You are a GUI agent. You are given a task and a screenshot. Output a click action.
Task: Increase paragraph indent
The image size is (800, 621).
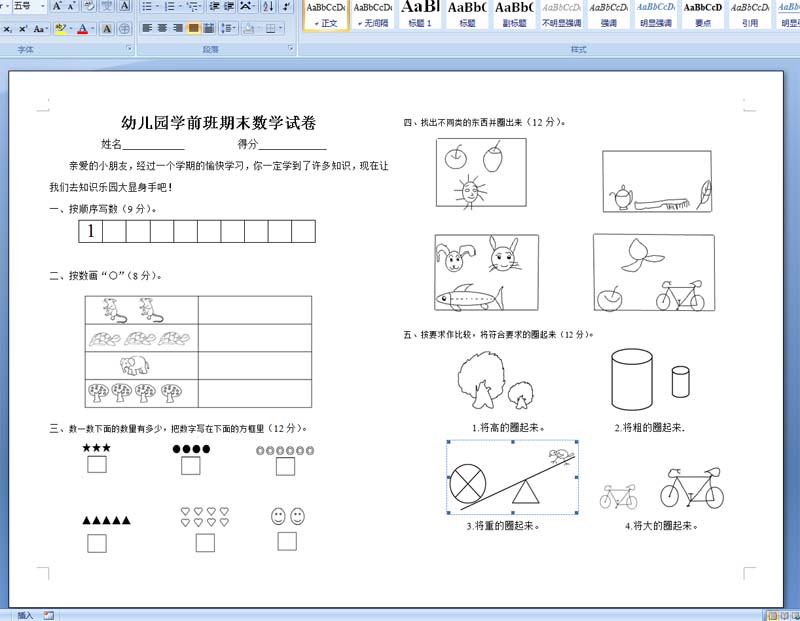[x=230, y=7]
